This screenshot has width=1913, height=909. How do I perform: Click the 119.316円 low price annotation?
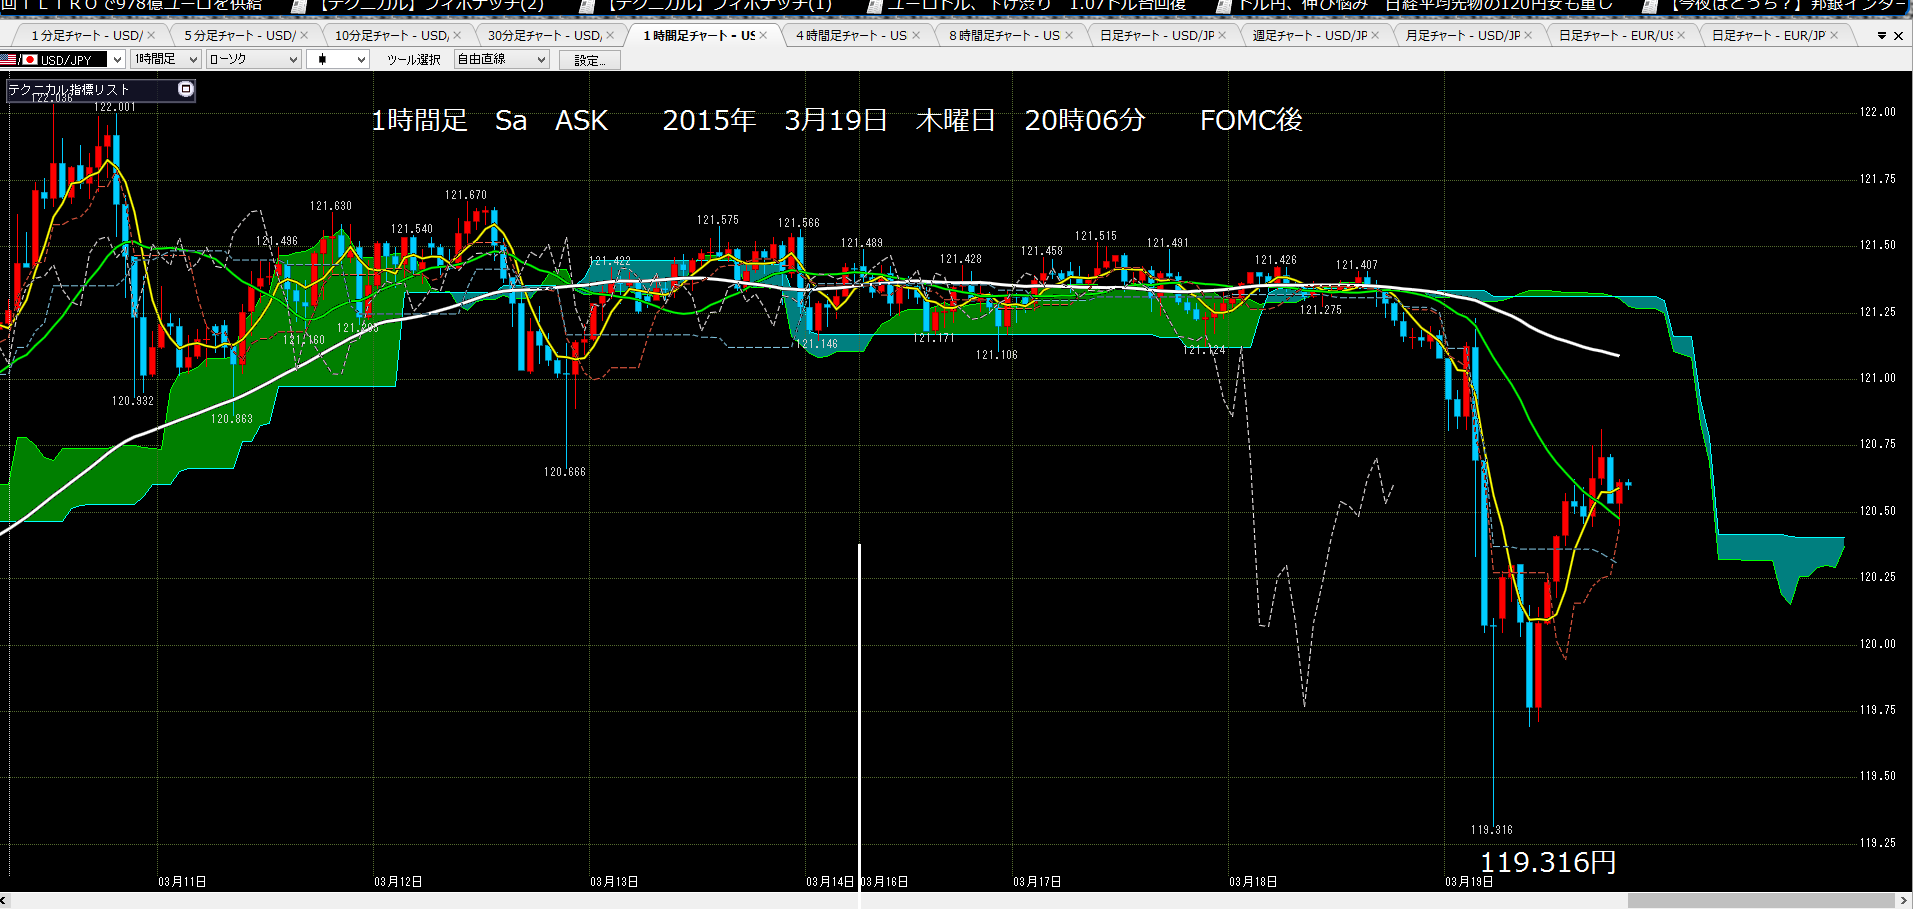pos(1548,862)
